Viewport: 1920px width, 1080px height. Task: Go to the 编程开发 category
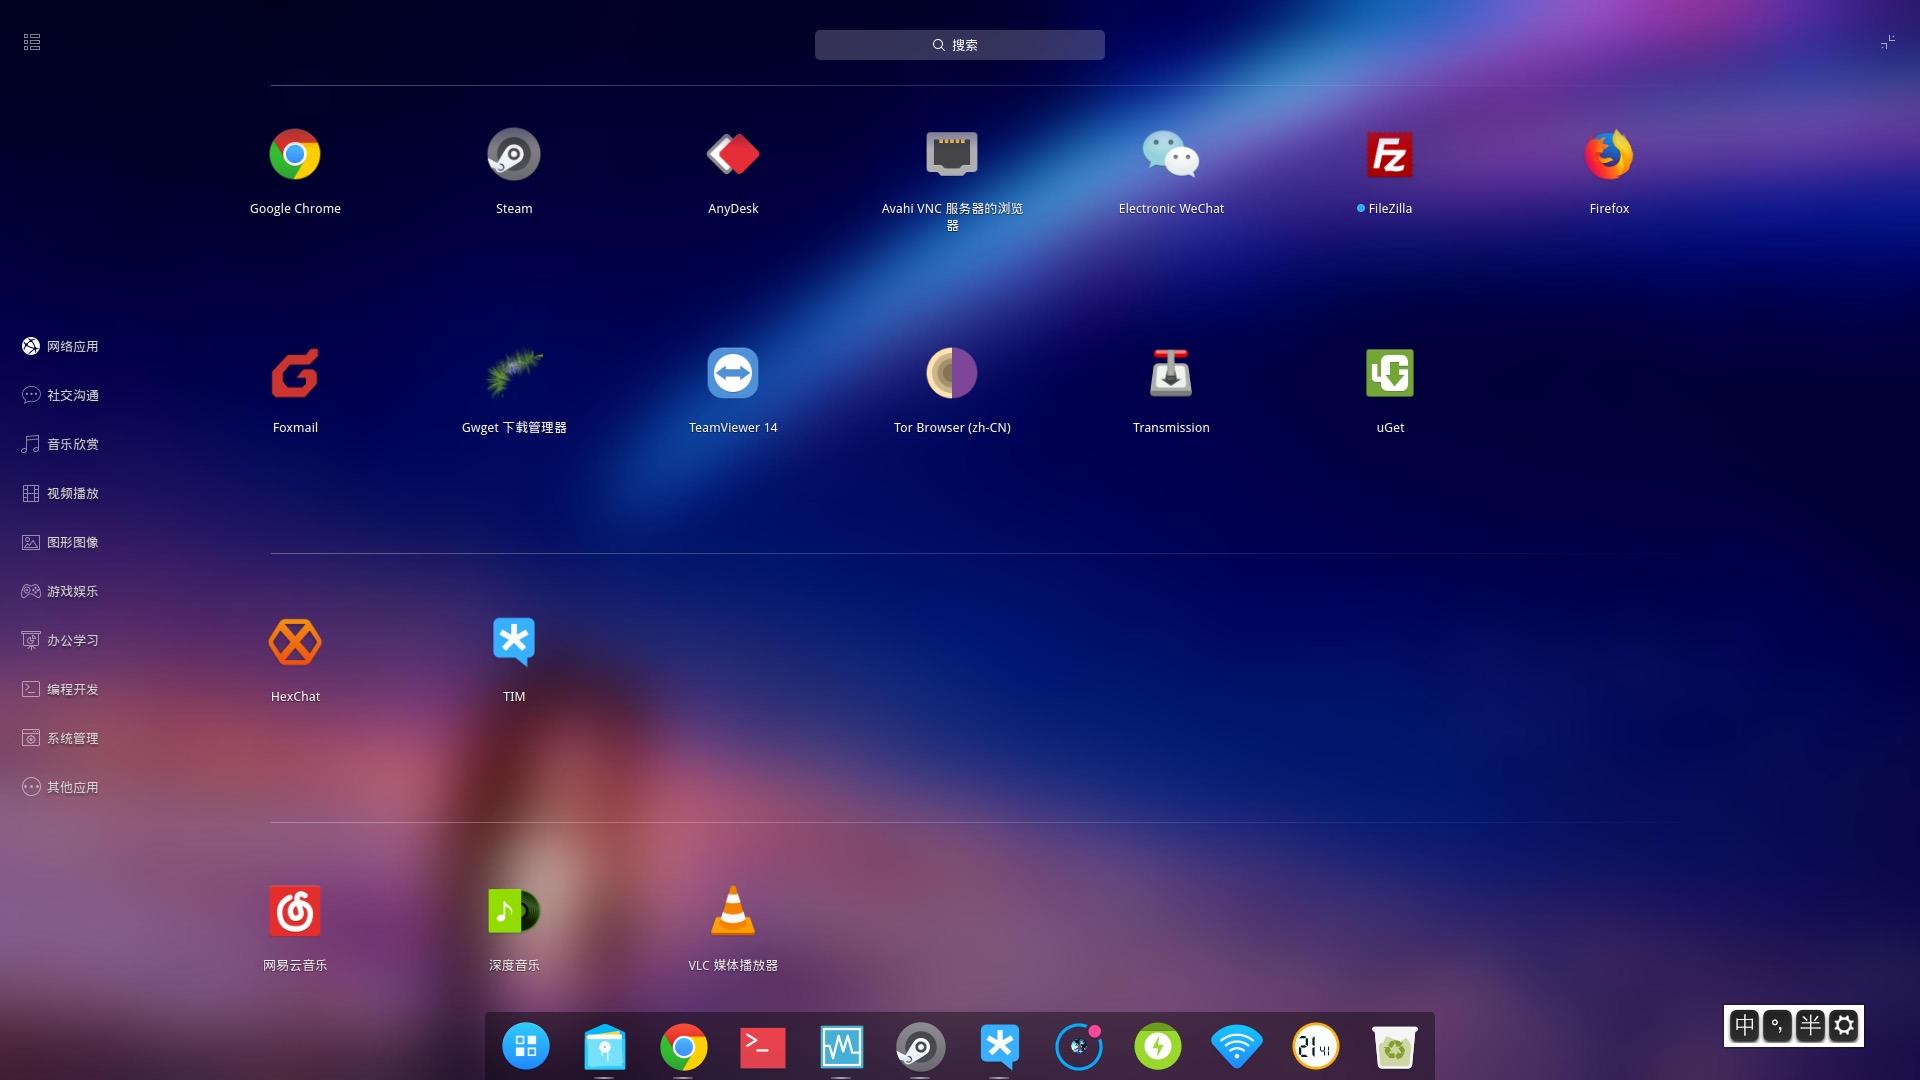point(60,689)
